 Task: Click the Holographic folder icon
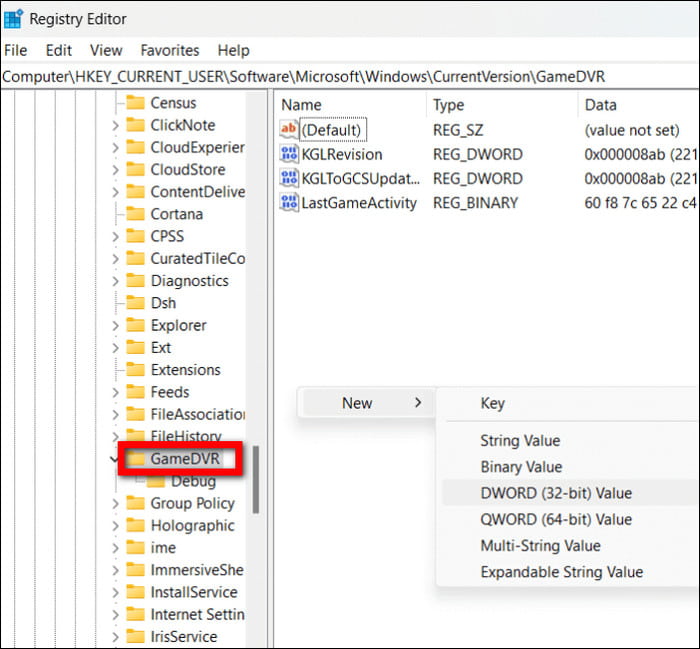click(x=135, y=526)
